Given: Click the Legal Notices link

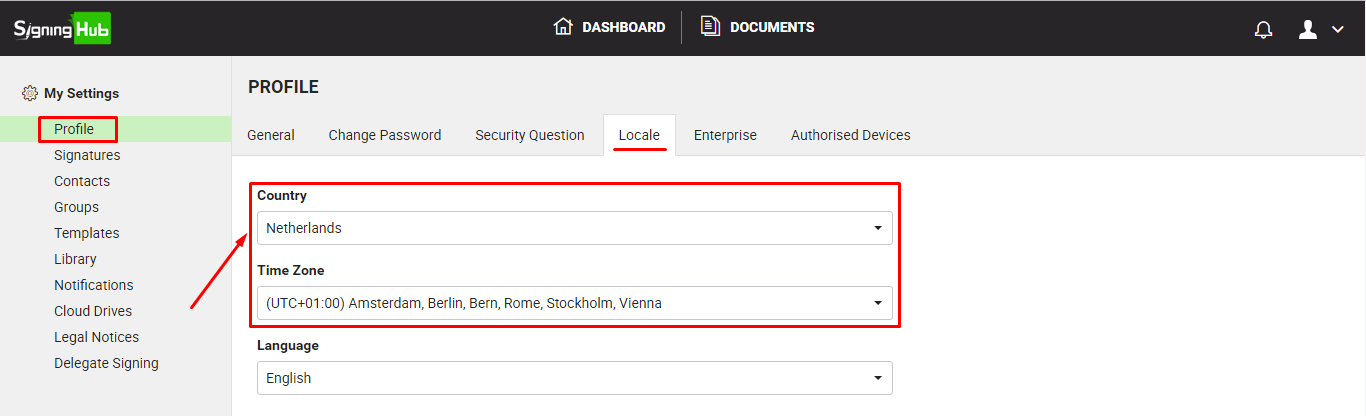Looking at the screenshot, I should tap(96, 337).
